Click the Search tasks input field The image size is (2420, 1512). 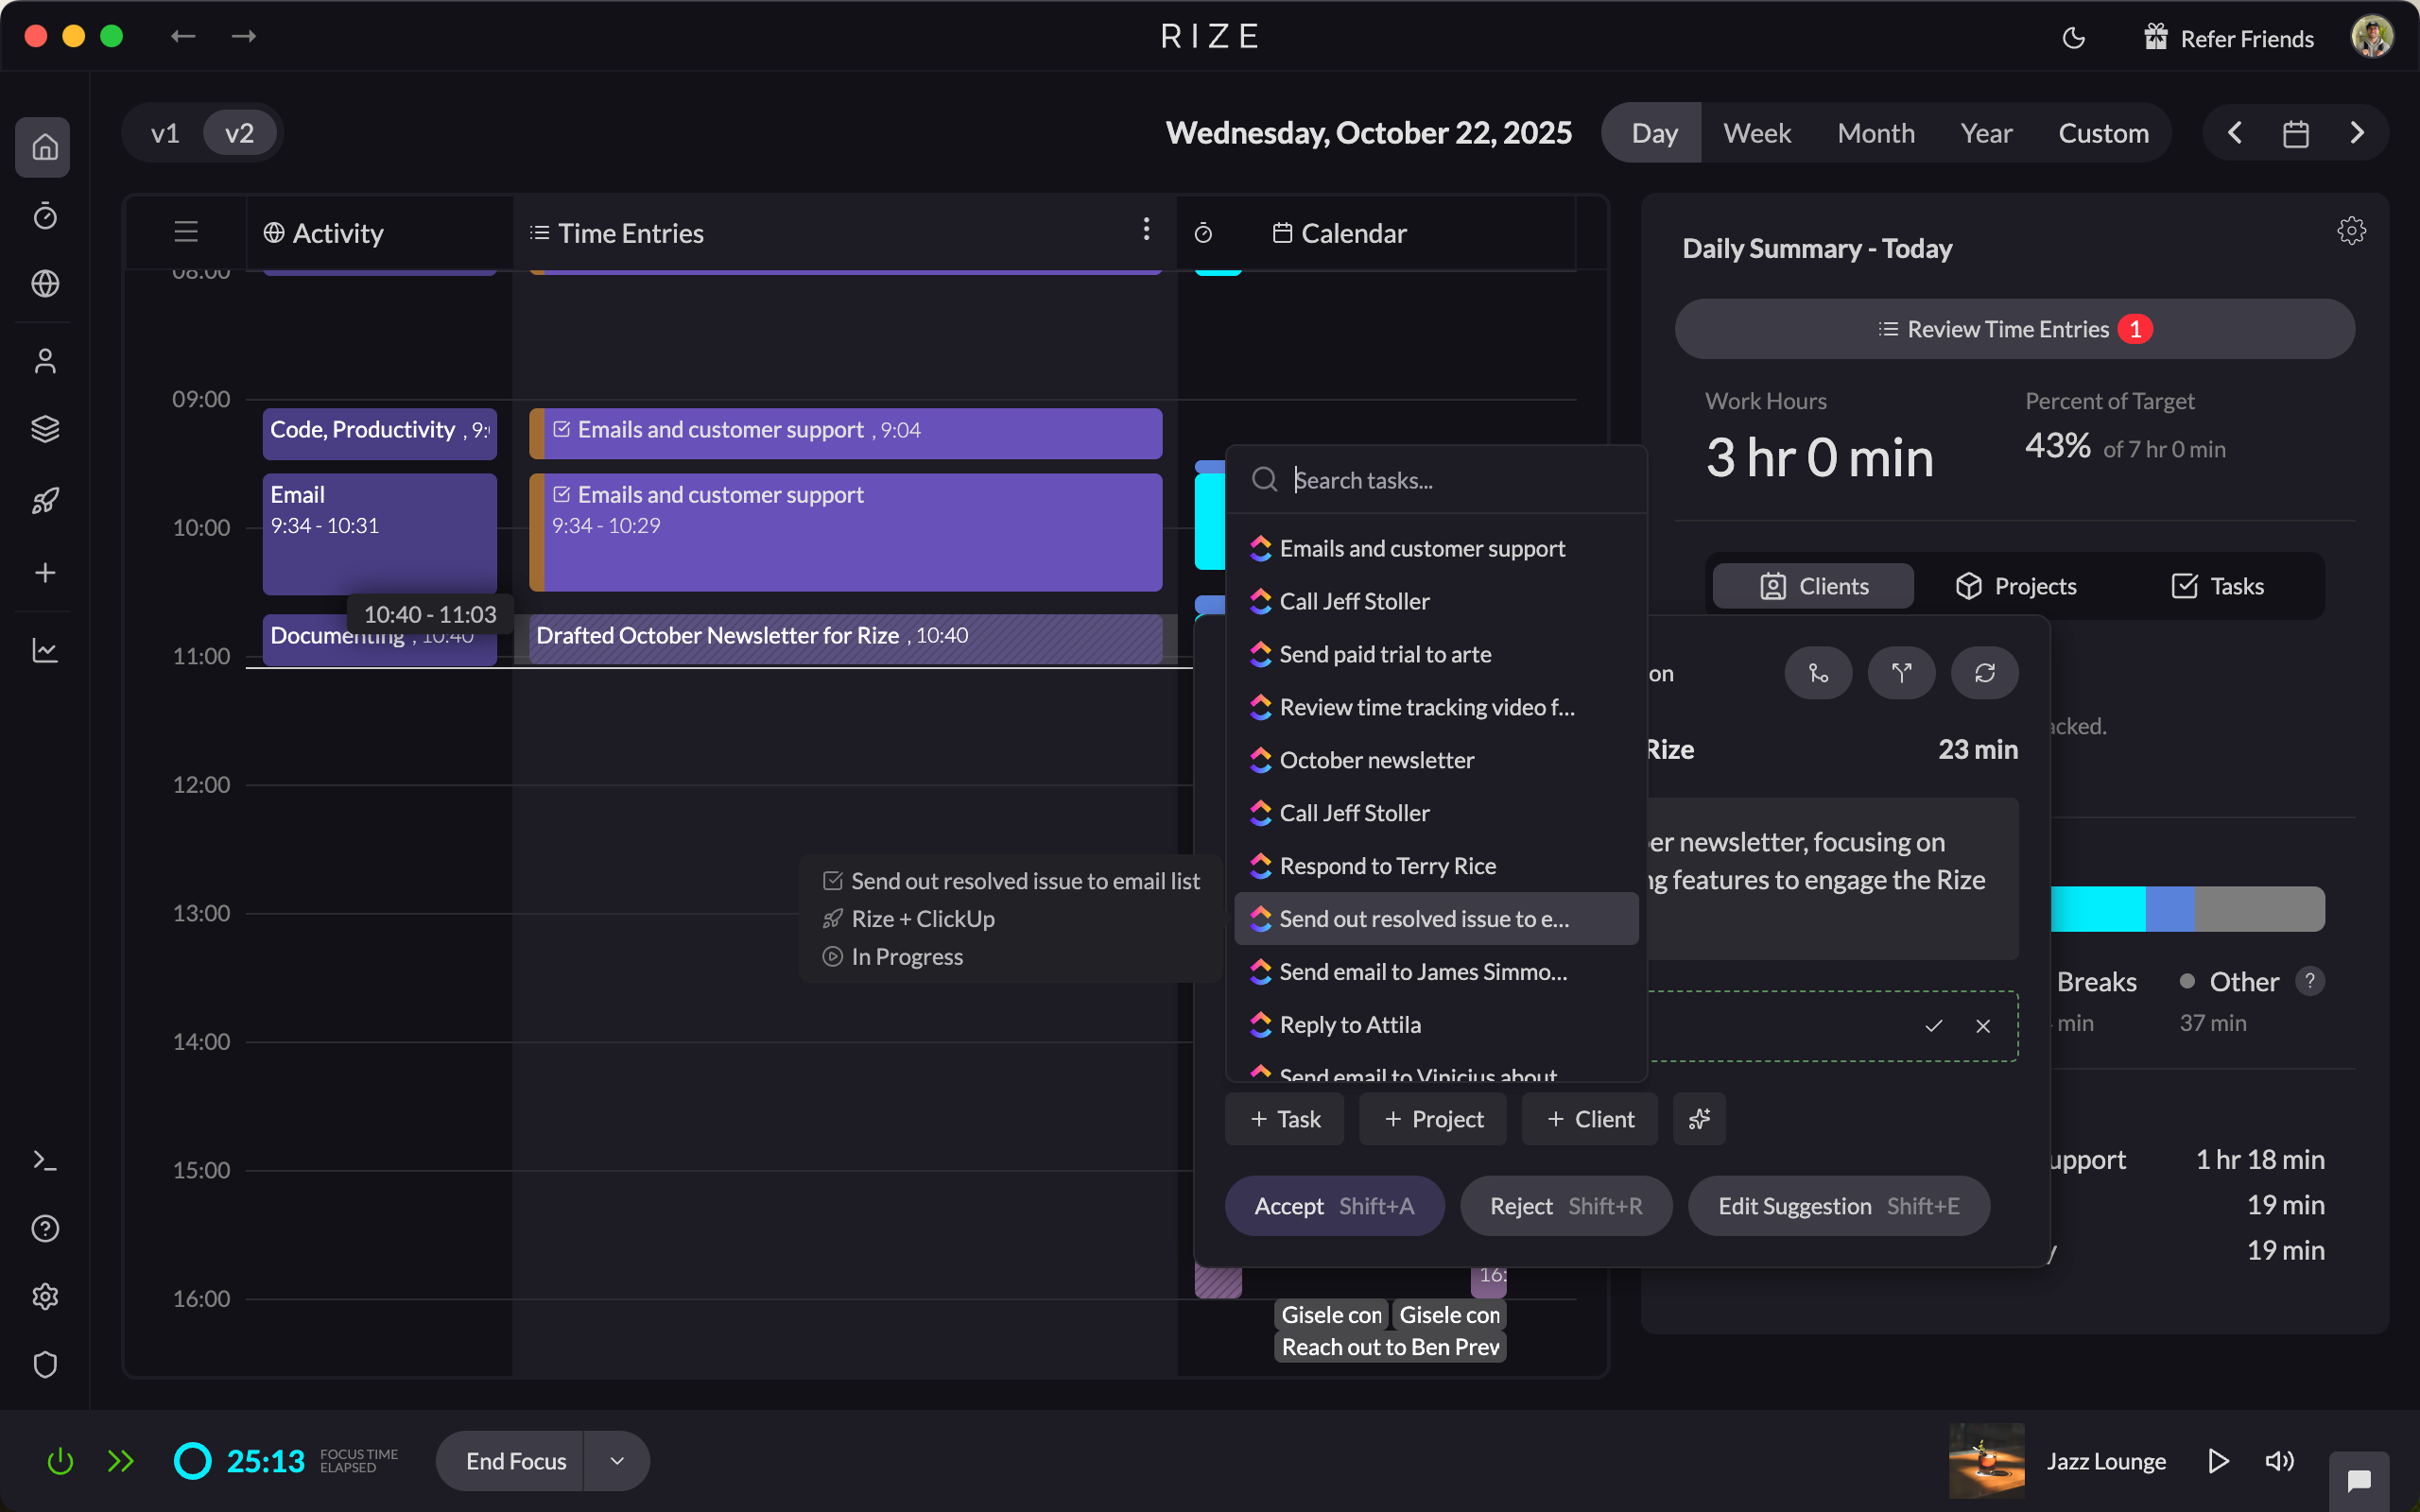coord(1450,480)
